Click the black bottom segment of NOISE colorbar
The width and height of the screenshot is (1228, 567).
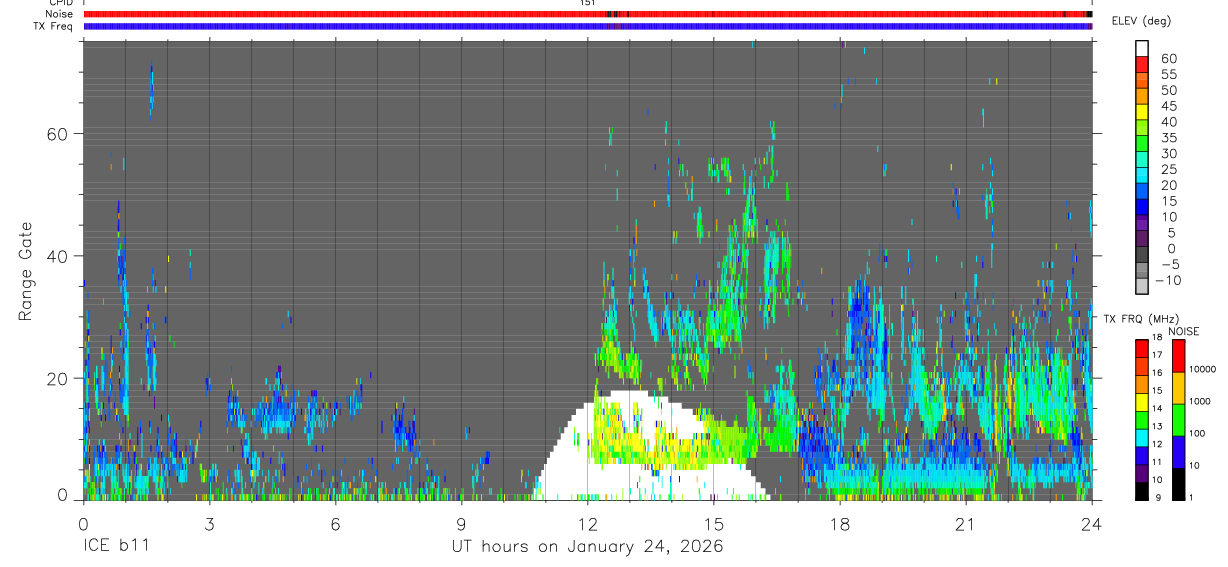[x=1178, y=484]
